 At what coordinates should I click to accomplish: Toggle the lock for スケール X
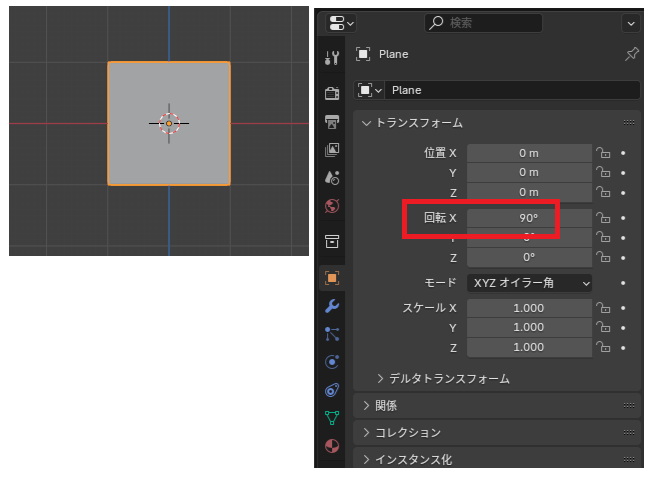tap(603, 308)
